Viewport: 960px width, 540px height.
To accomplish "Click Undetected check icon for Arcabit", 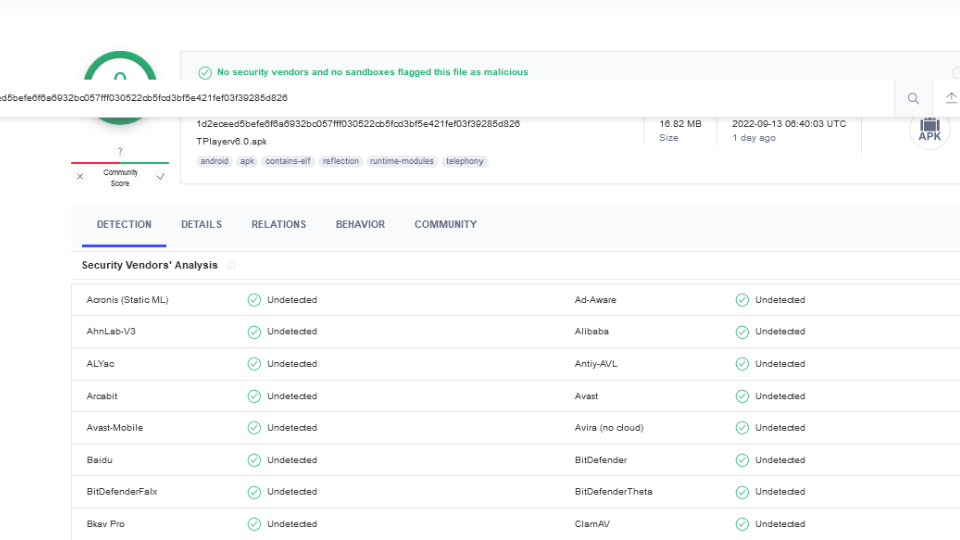I will [x=254, y=396].
